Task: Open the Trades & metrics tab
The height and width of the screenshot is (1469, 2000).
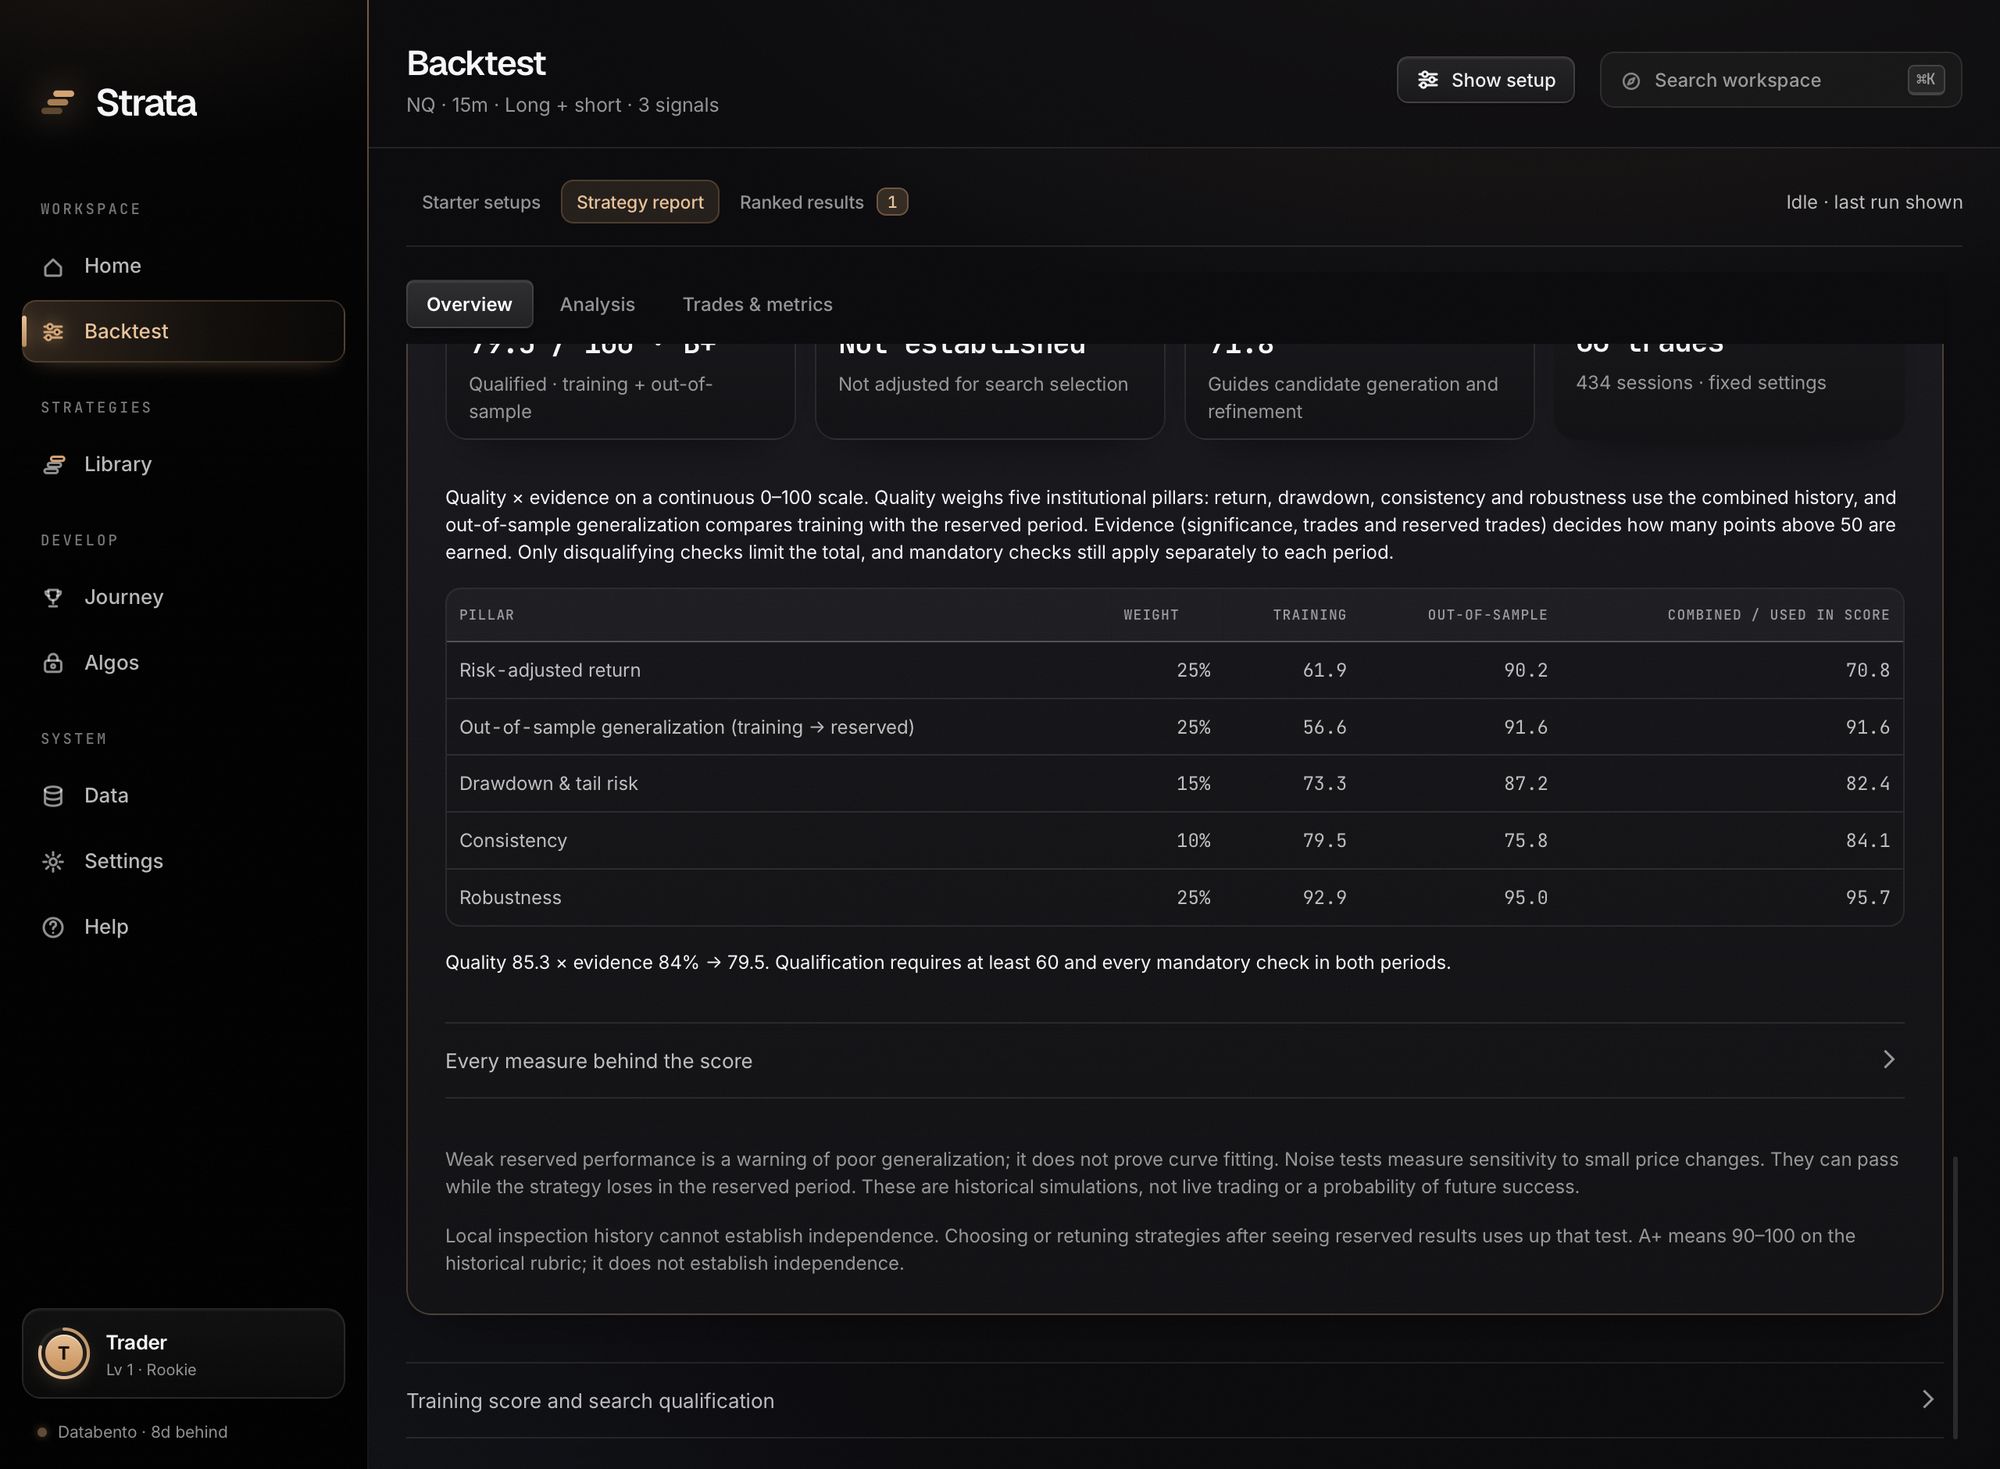Action: coord(757,304)
